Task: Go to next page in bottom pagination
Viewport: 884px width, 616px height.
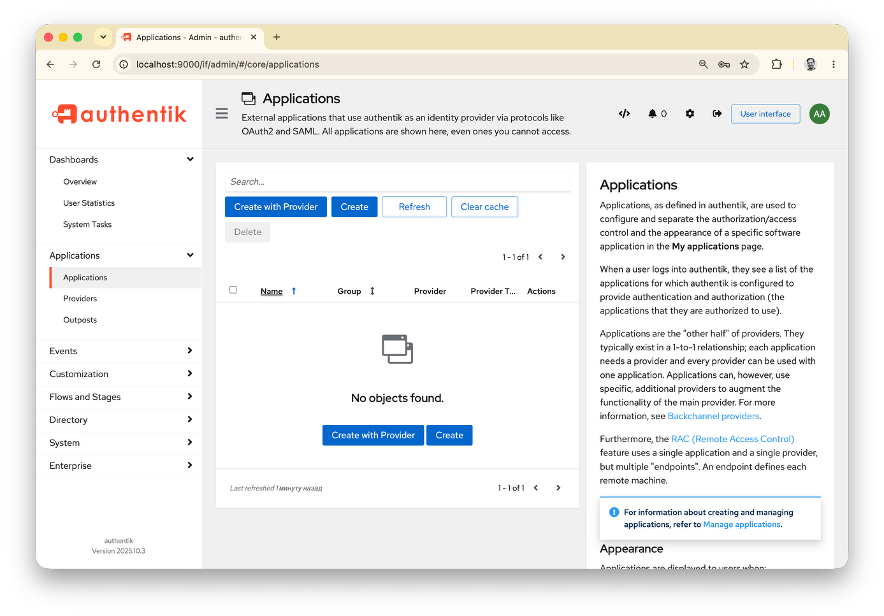Action: (558, 488)
